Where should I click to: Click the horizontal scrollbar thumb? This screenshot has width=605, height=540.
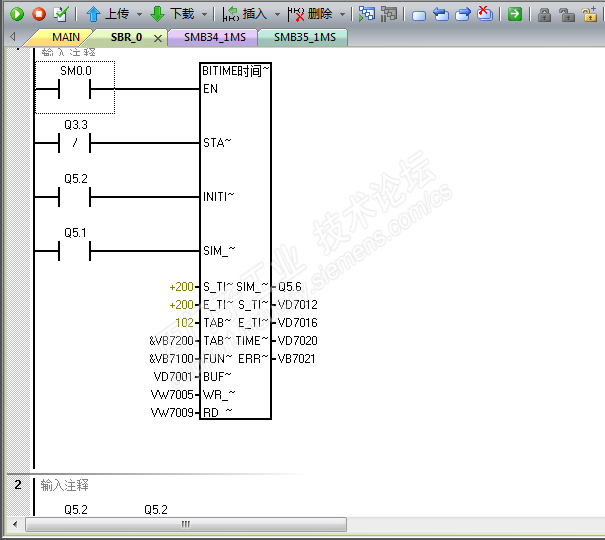click(x=186, y=525)
